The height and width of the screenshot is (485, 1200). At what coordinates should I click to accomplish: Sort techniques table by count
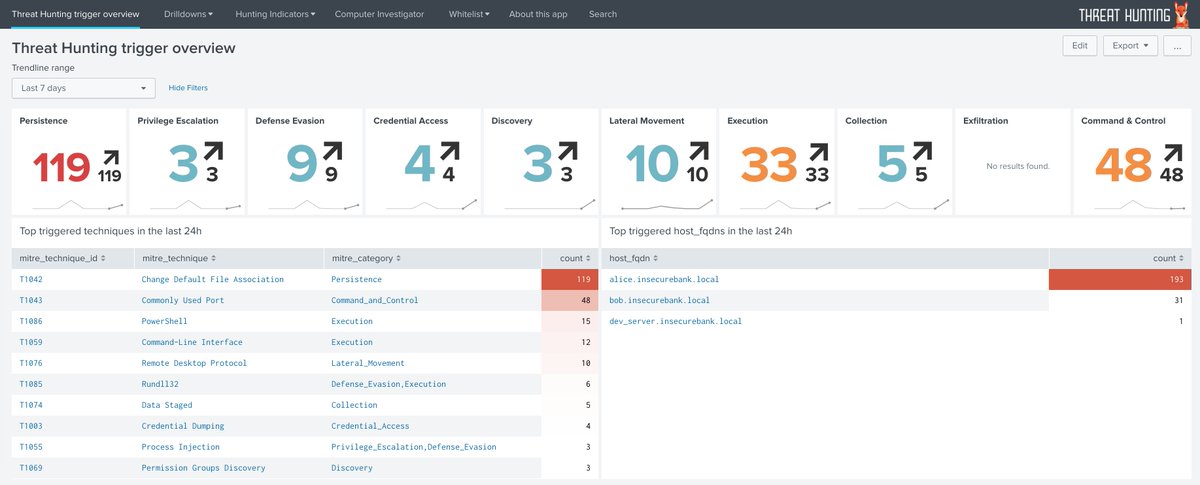[x=574, y=258]
